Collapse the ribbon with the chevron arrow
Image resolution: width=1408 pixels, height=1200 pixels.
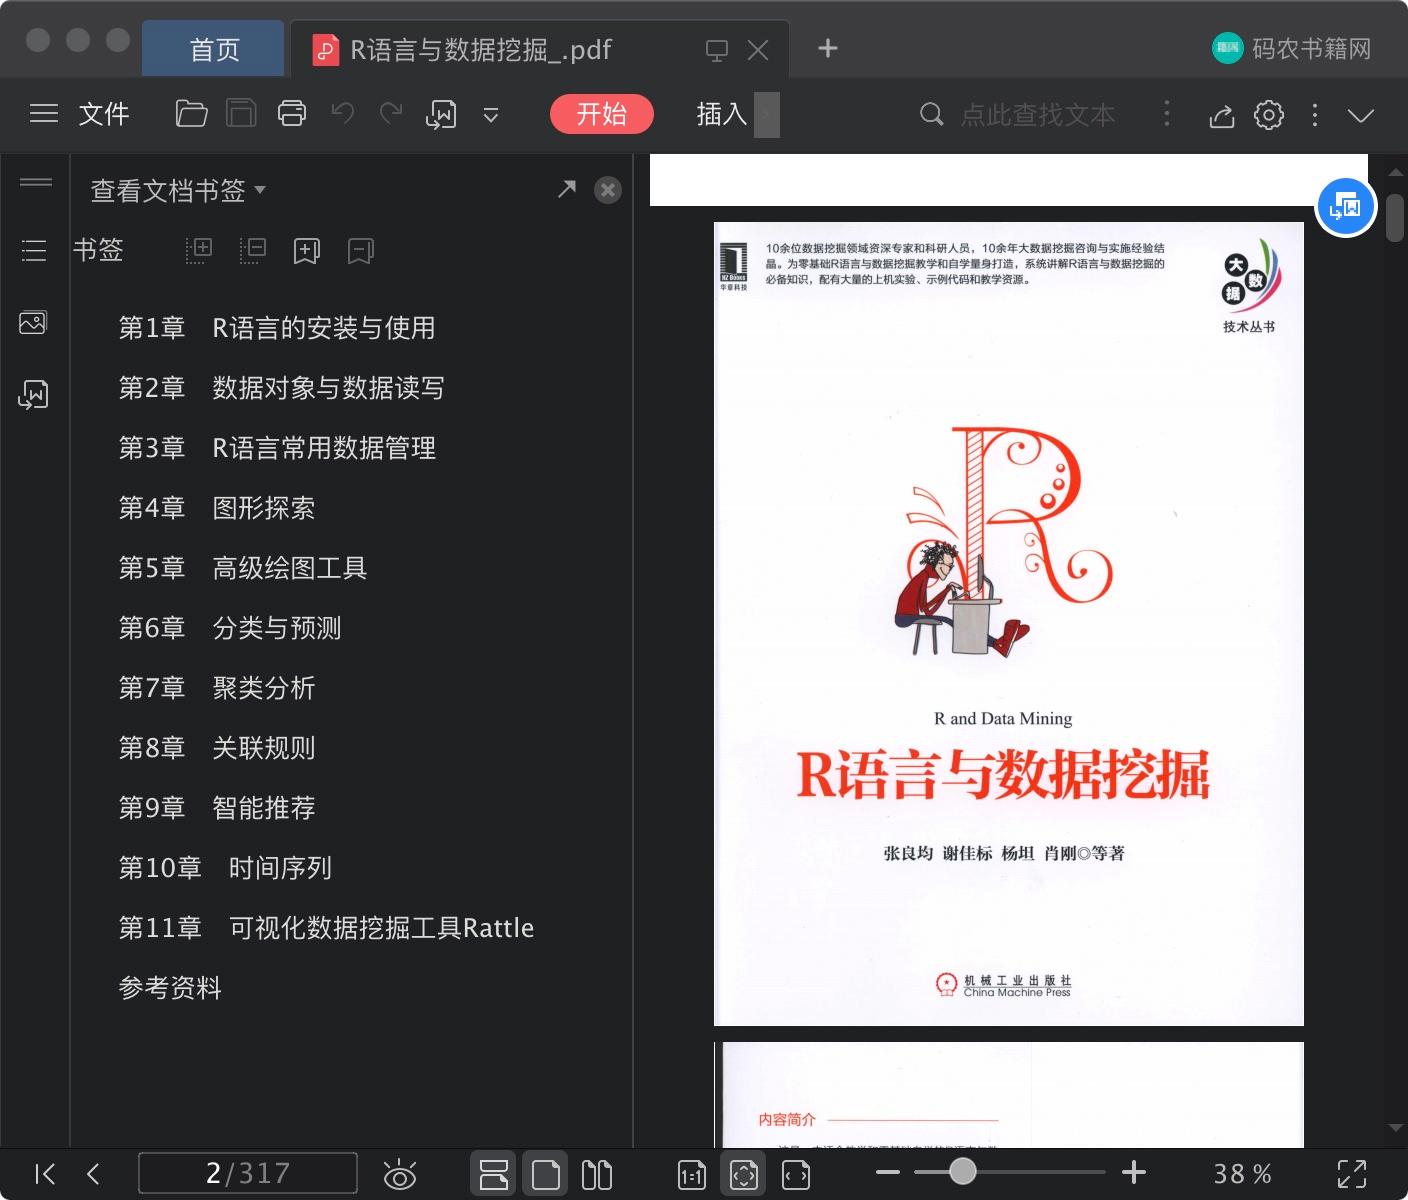1361,115
